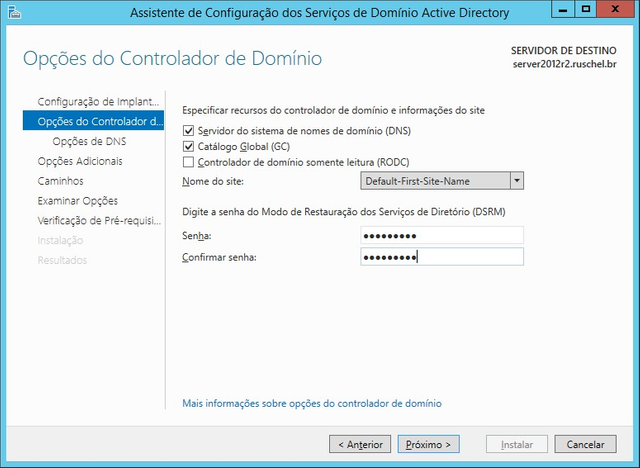Viewport: 640px width, 468px height.
Task: Click the grayed-out Instalar button
Action: (x=517, y=444)
